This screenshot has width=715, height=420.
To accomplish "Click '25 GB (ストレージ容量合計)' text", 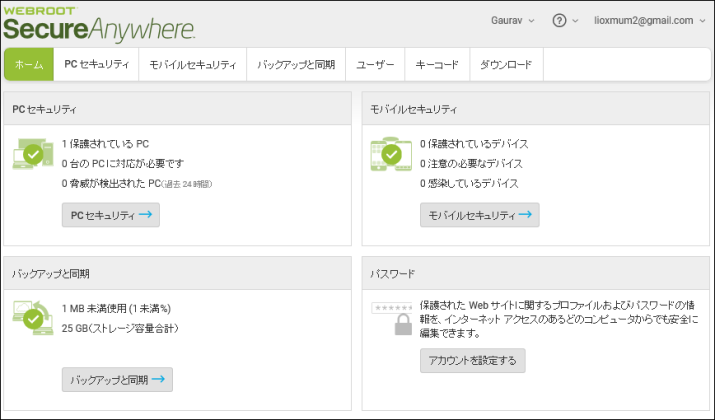I will pos(120,328).
